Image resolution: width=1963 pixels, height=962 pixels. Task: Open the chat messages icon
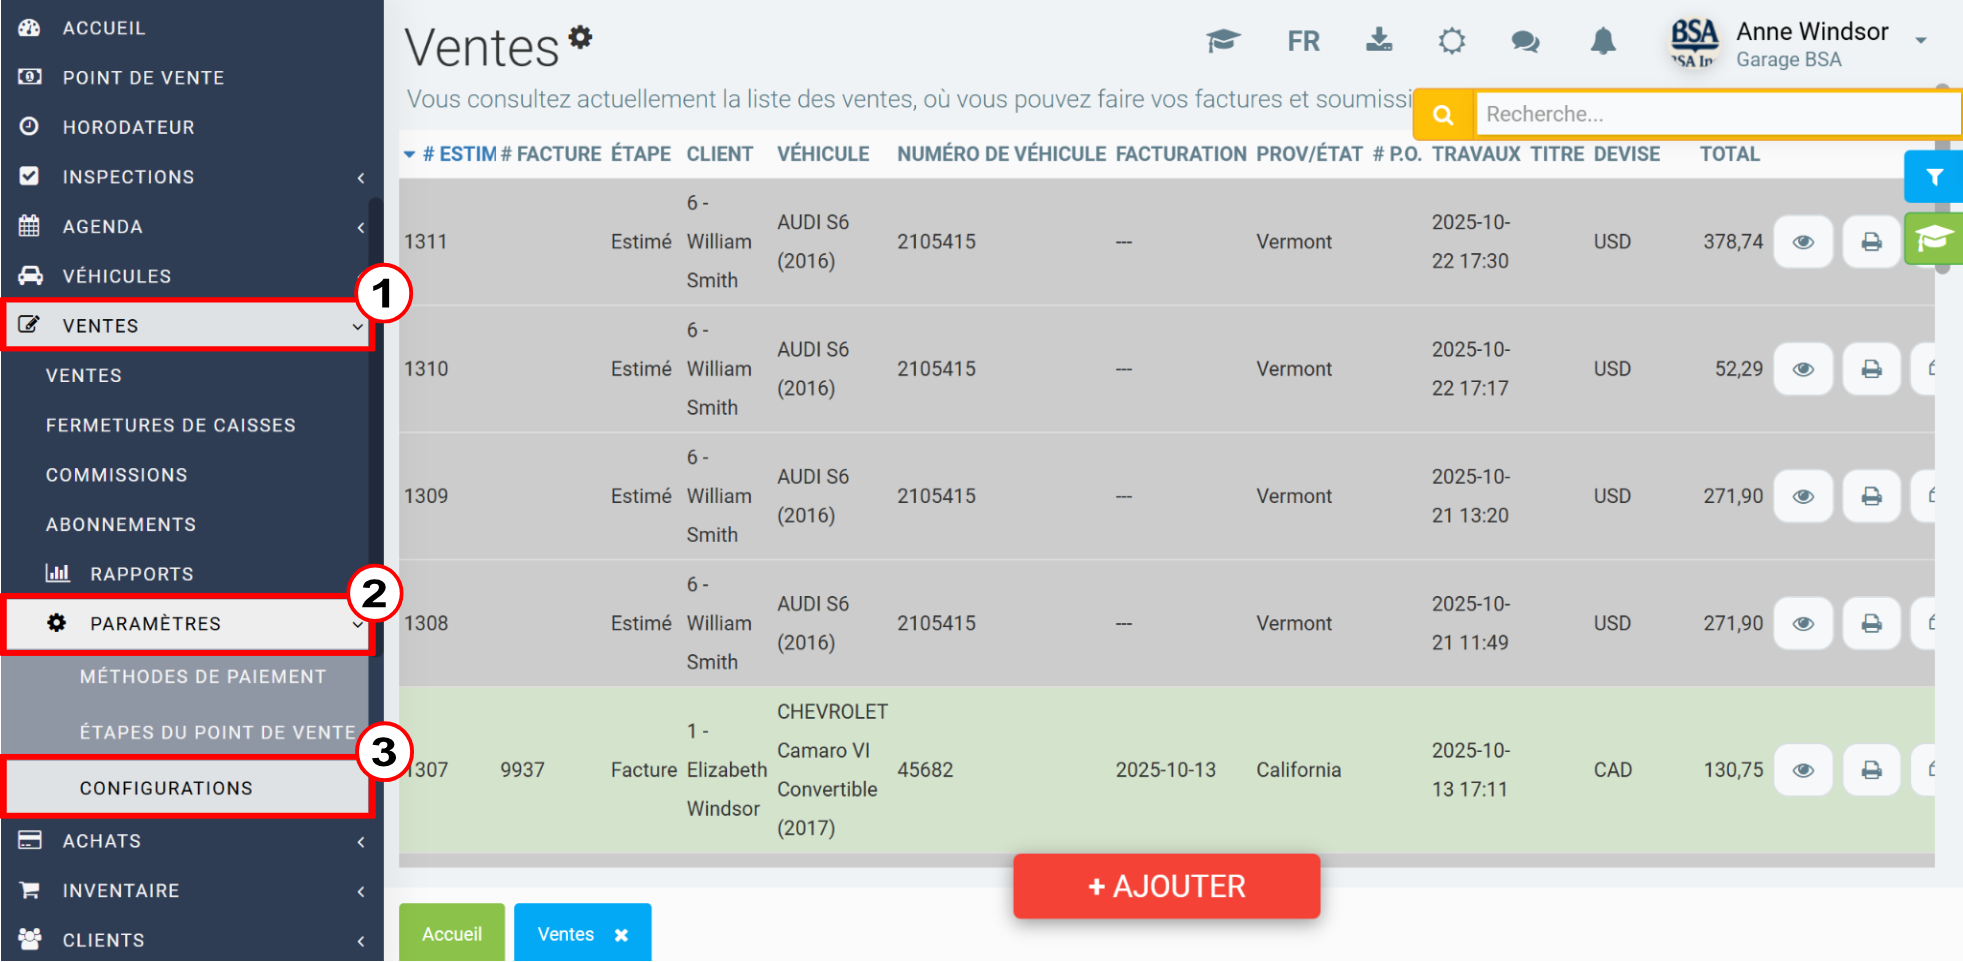(1525, 42)
